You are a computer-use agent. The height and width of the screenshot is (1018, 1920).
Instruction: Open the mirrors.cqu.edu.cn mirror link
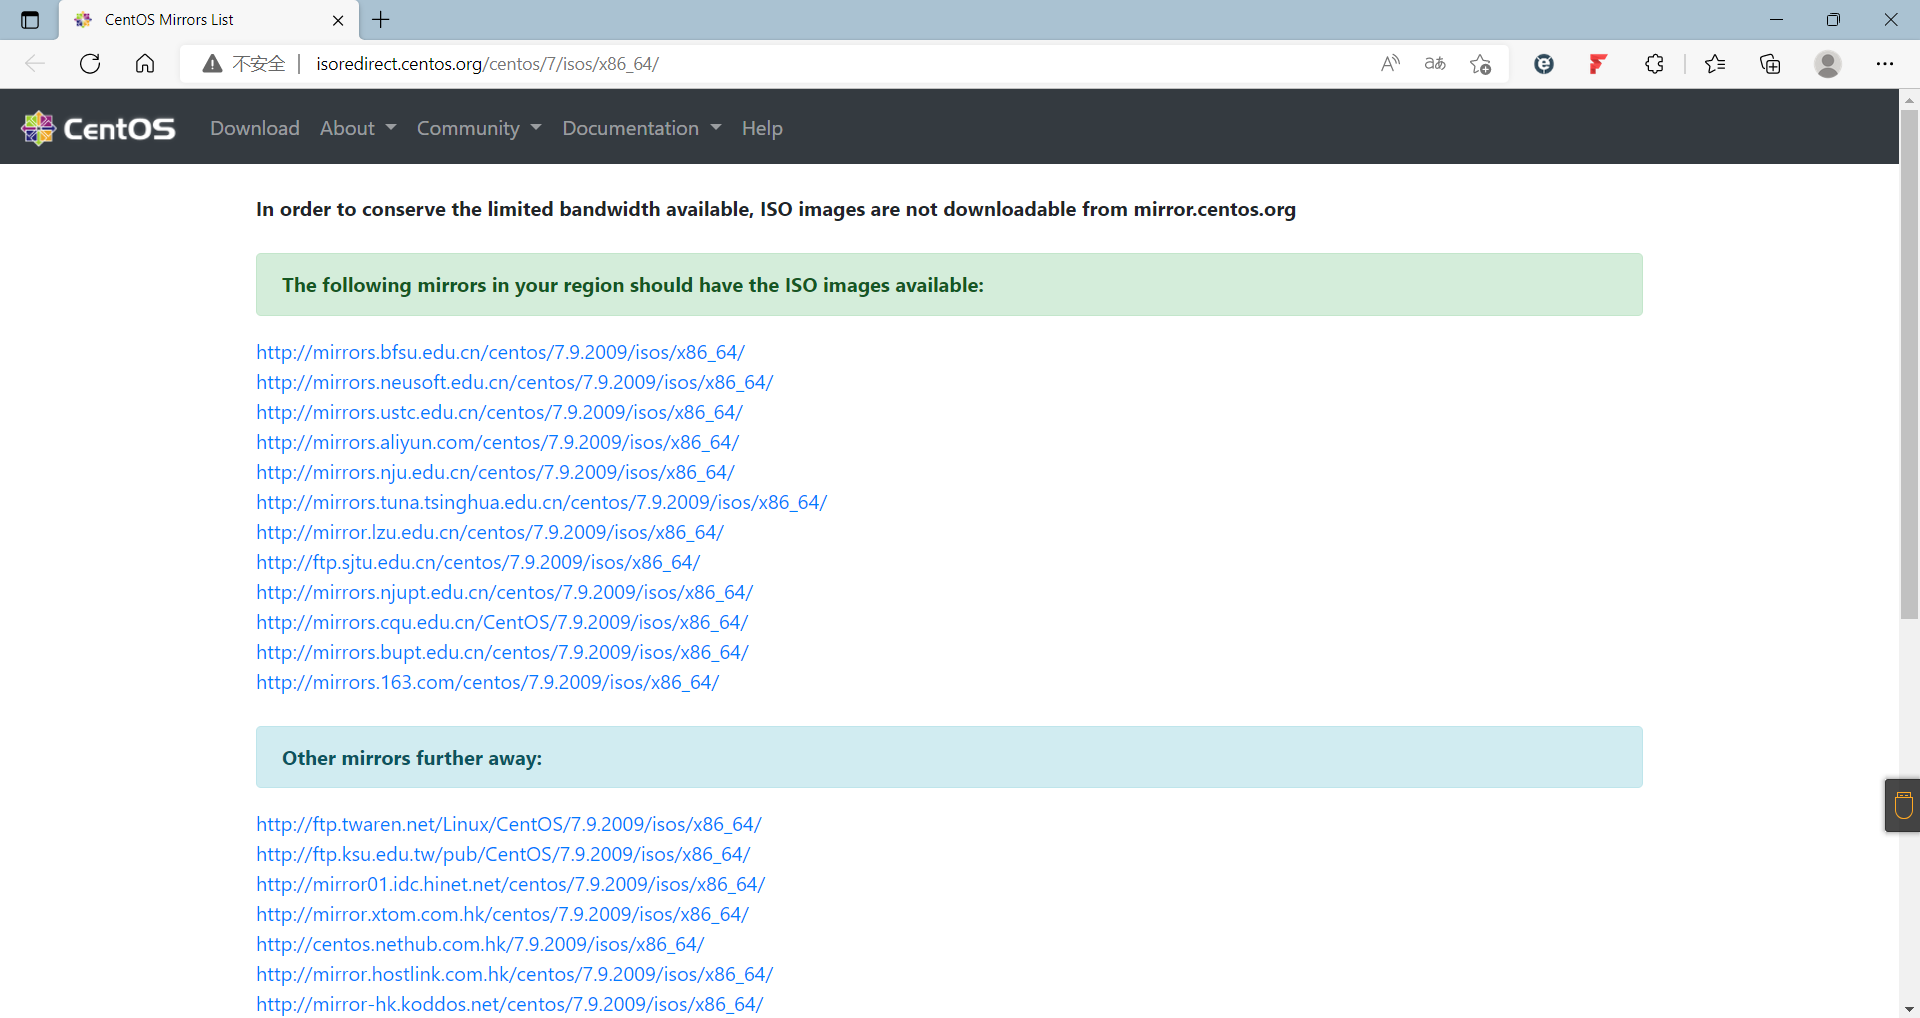502,622
